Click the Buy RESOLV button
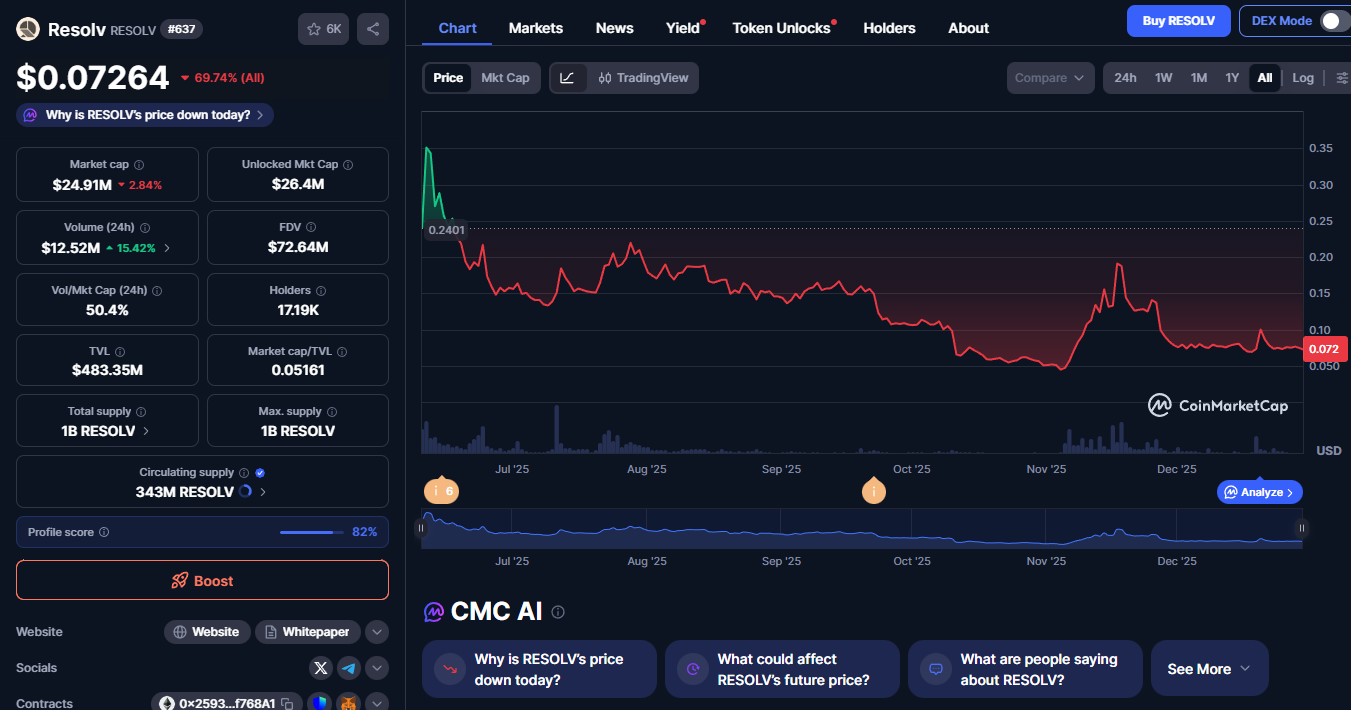Viewport: 1351px width, 710px height. click(x=1179, y=21)
